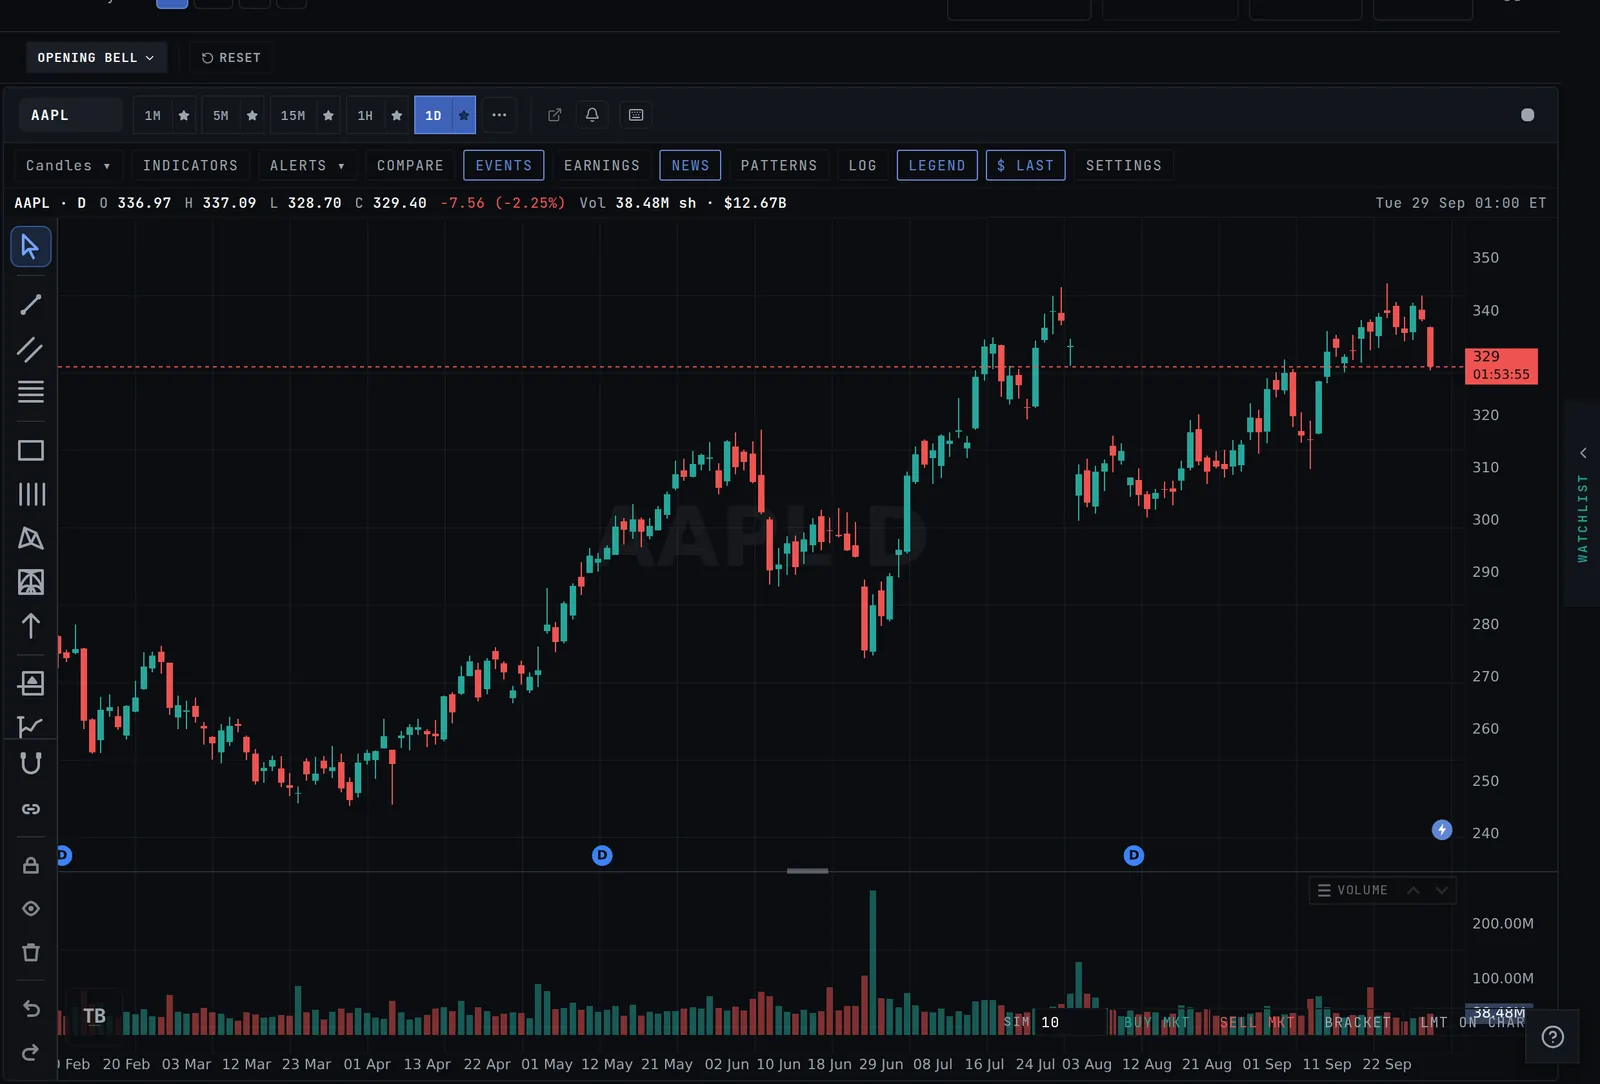Open the SETTINGS button
1600x1084 pixels.
[x=1124, y=166]
